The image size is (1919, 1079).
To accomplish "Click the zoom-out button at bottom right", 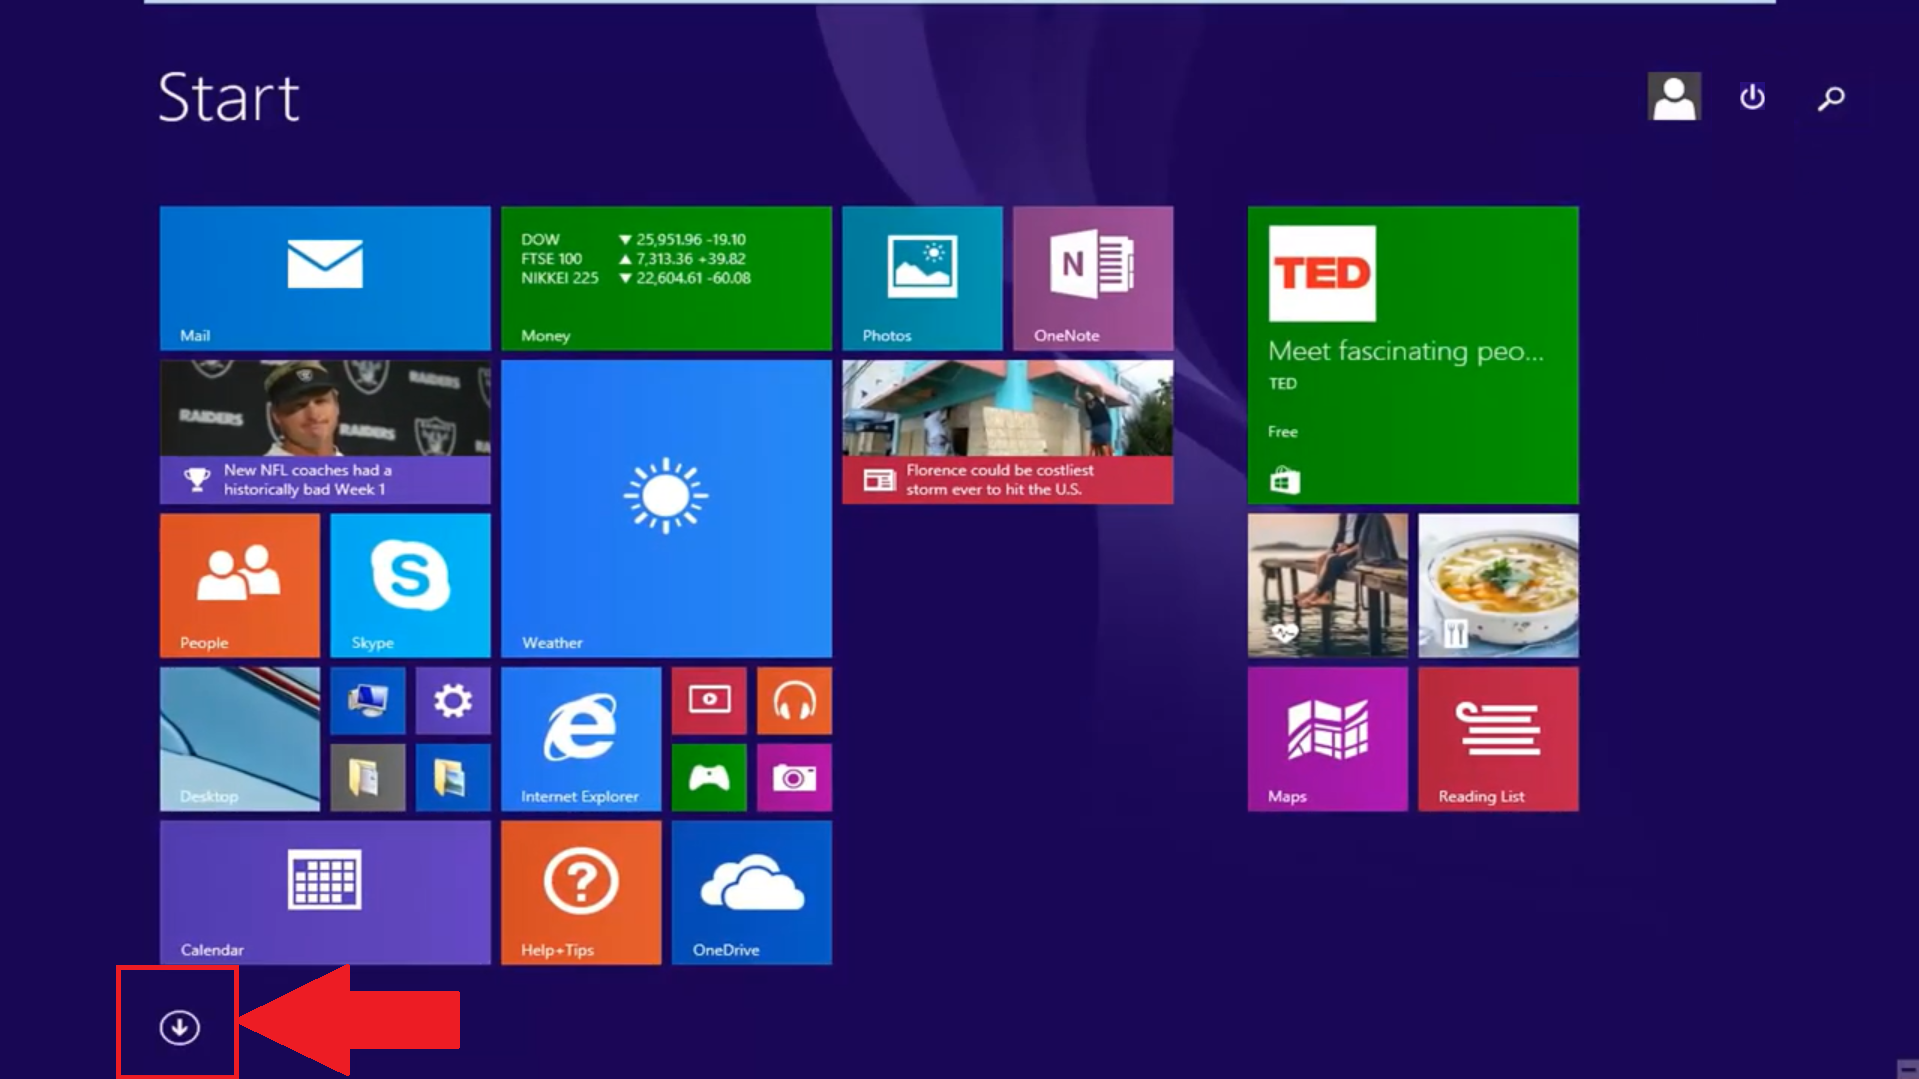I will [1907, 1069].
